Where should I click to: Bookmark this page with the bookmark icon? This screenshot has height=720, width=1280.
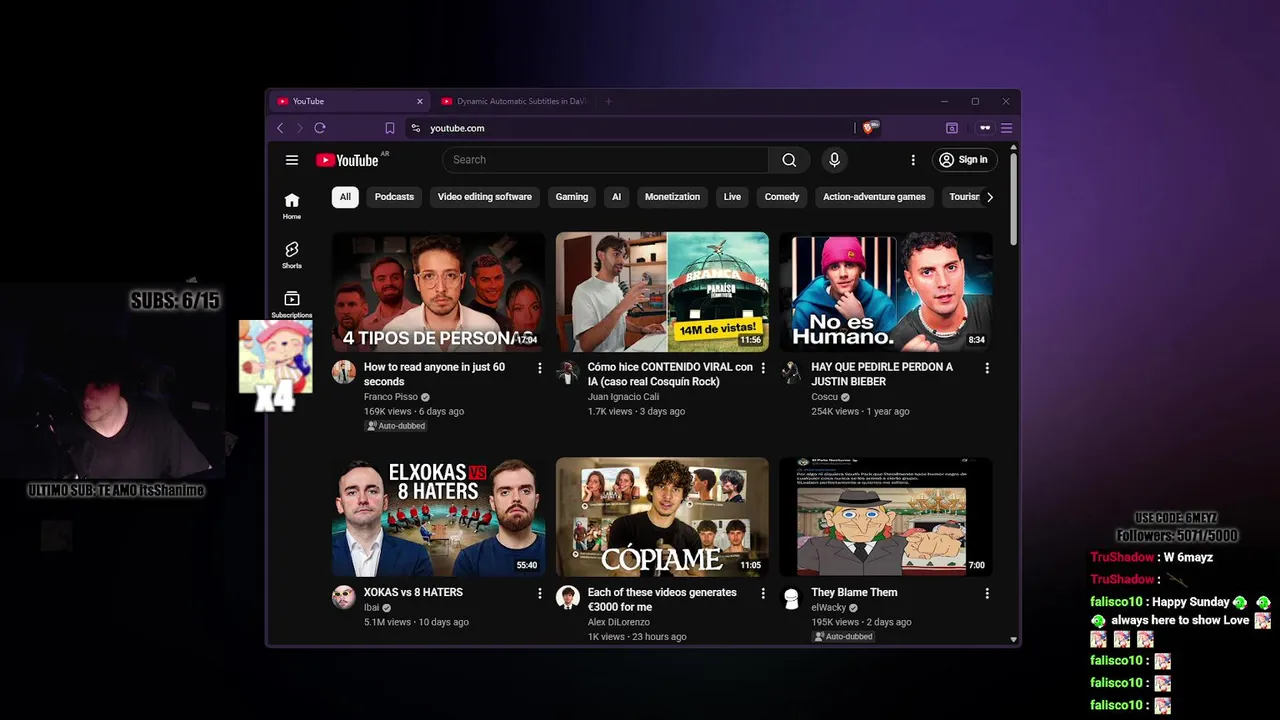click(x=390, y=128)
